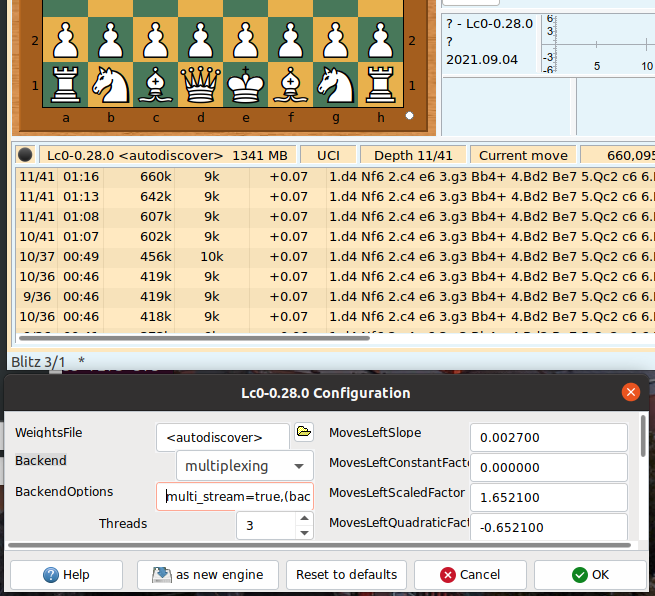655x596 pixels.
Task: Click the white side-to-move dot beside the board
Action: [409, 116]
